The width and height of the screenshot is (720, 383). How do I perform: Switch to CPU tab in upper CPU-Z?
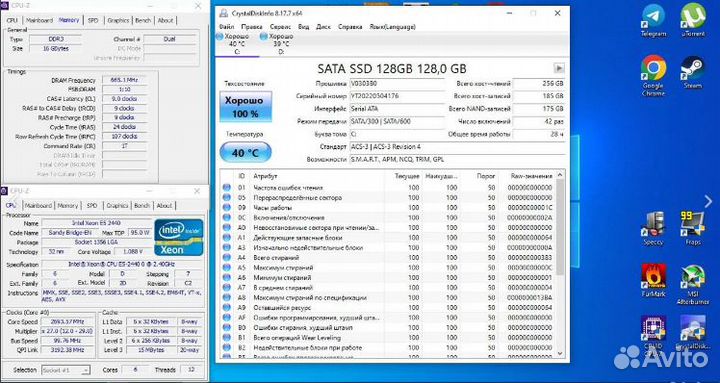pyautogui.click(x=12, y=20)
